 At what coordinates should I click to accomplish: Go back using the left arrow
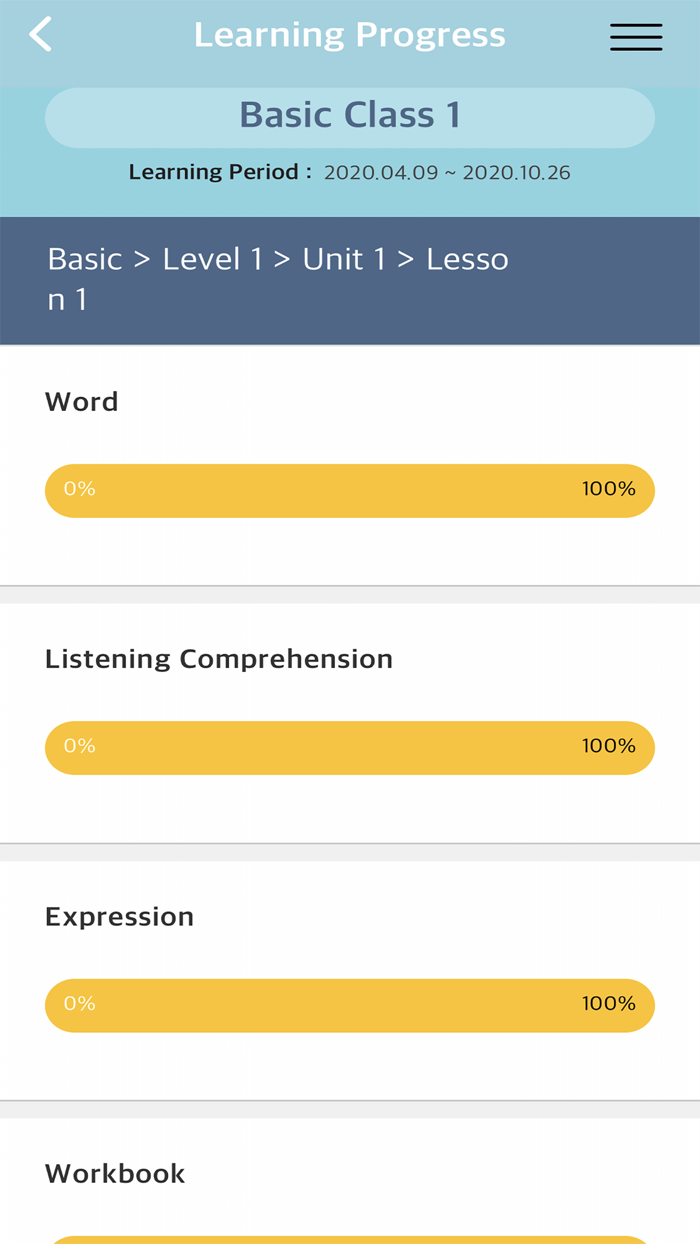[x=40, y=35]
